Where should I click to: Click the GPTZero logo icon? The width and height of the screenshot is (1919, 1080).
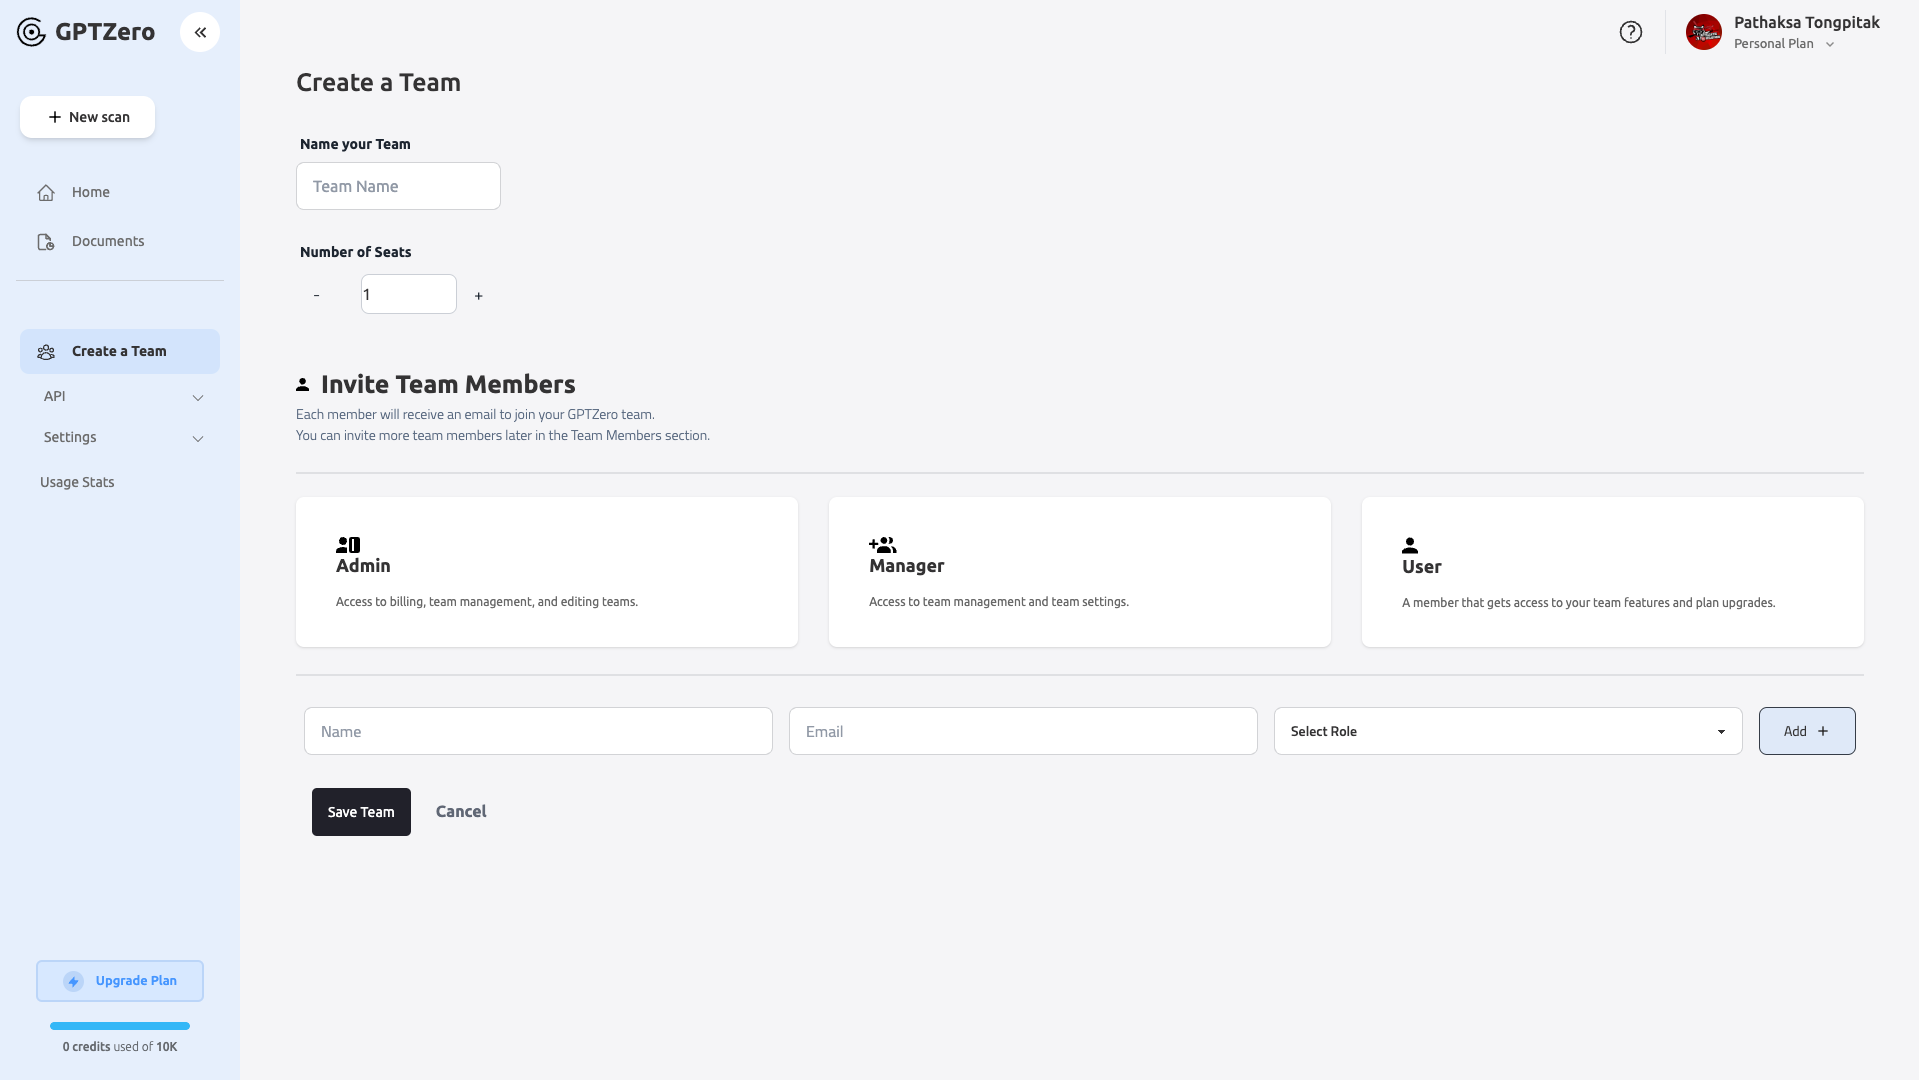[32, 32]
